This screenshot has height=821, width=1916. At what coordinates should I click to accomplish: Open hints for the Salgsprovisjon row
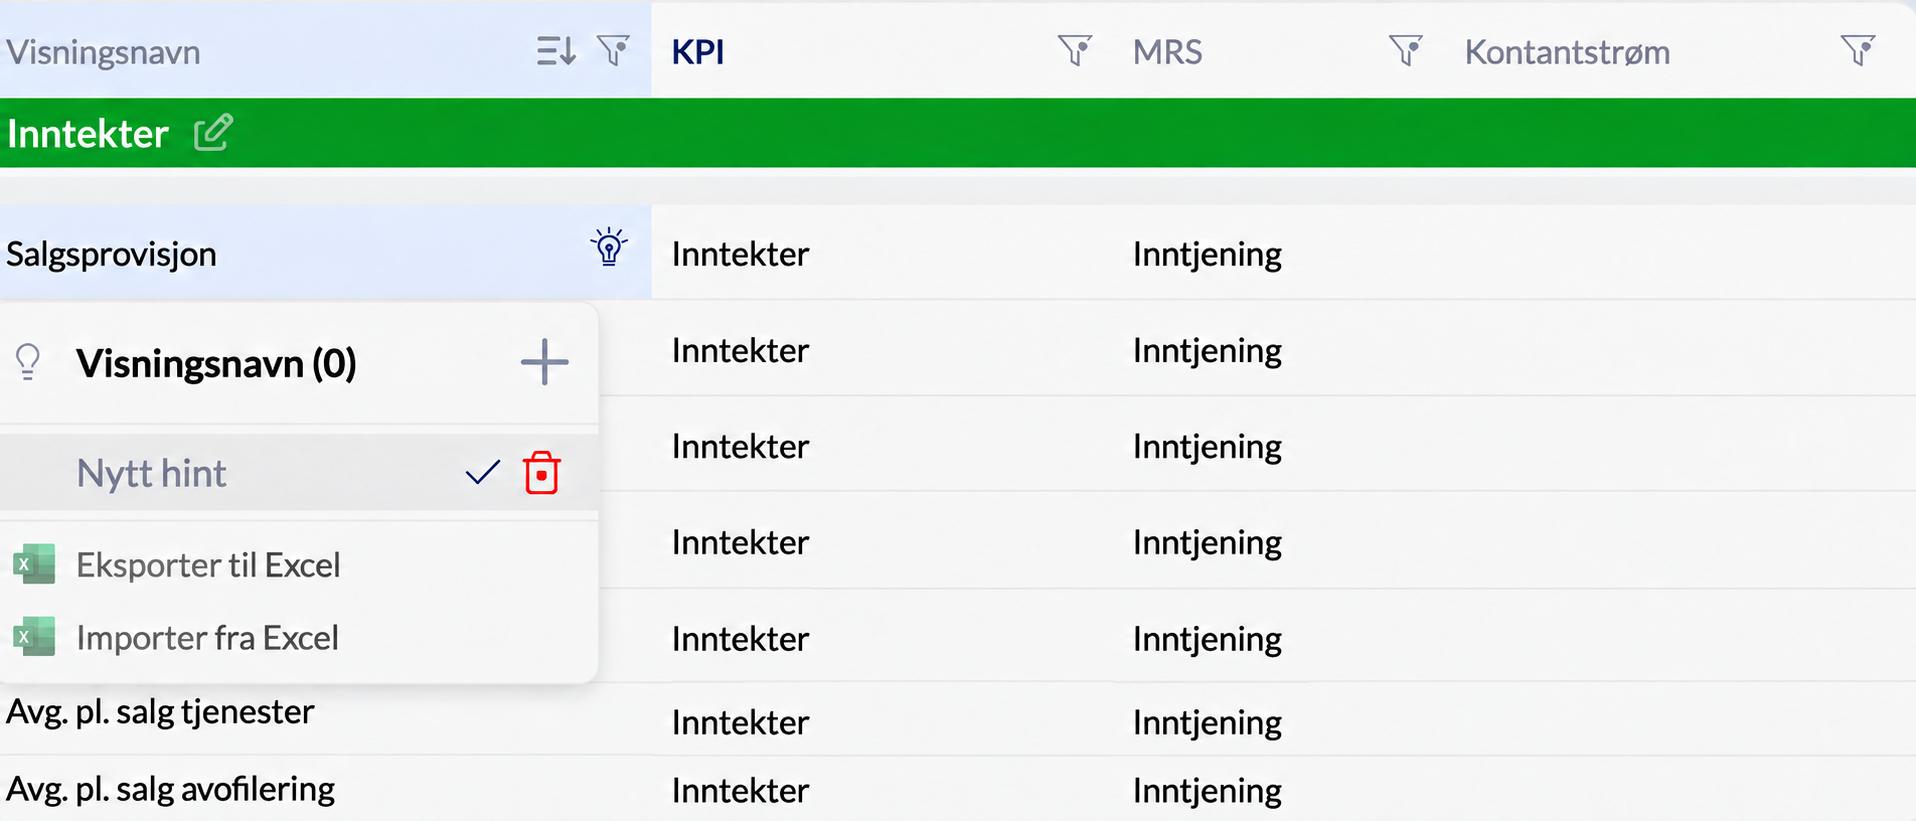coord(609,247)
